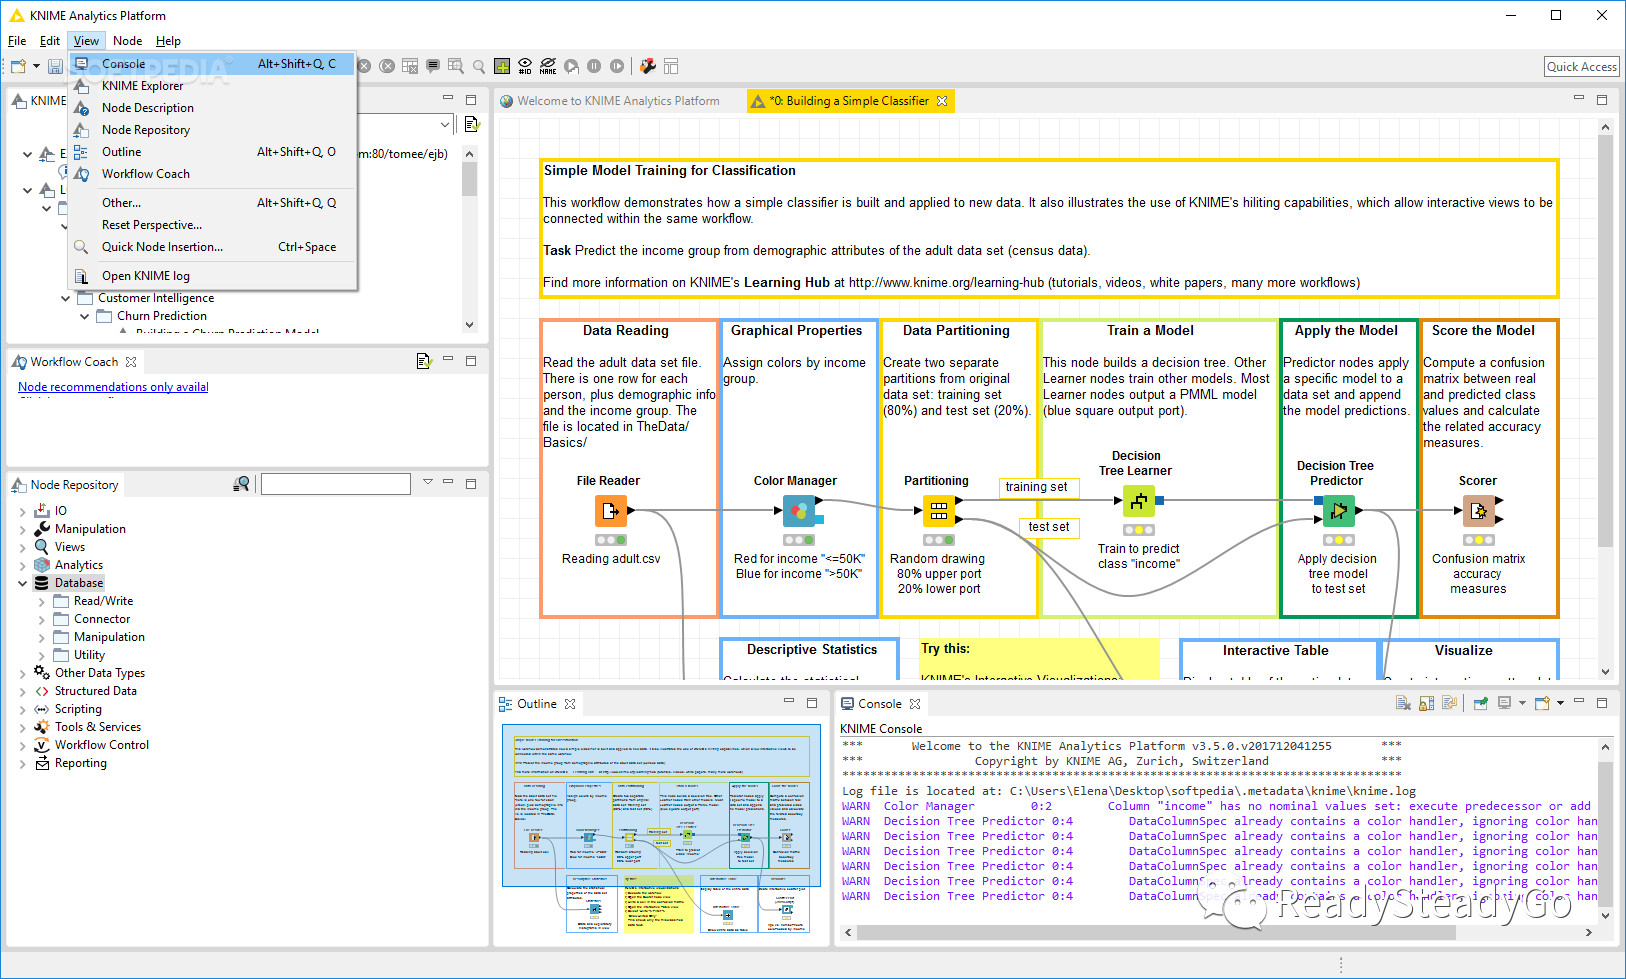Select the Connector folder under Database
Screen dimensions: 1626x979
click(102, 619)
